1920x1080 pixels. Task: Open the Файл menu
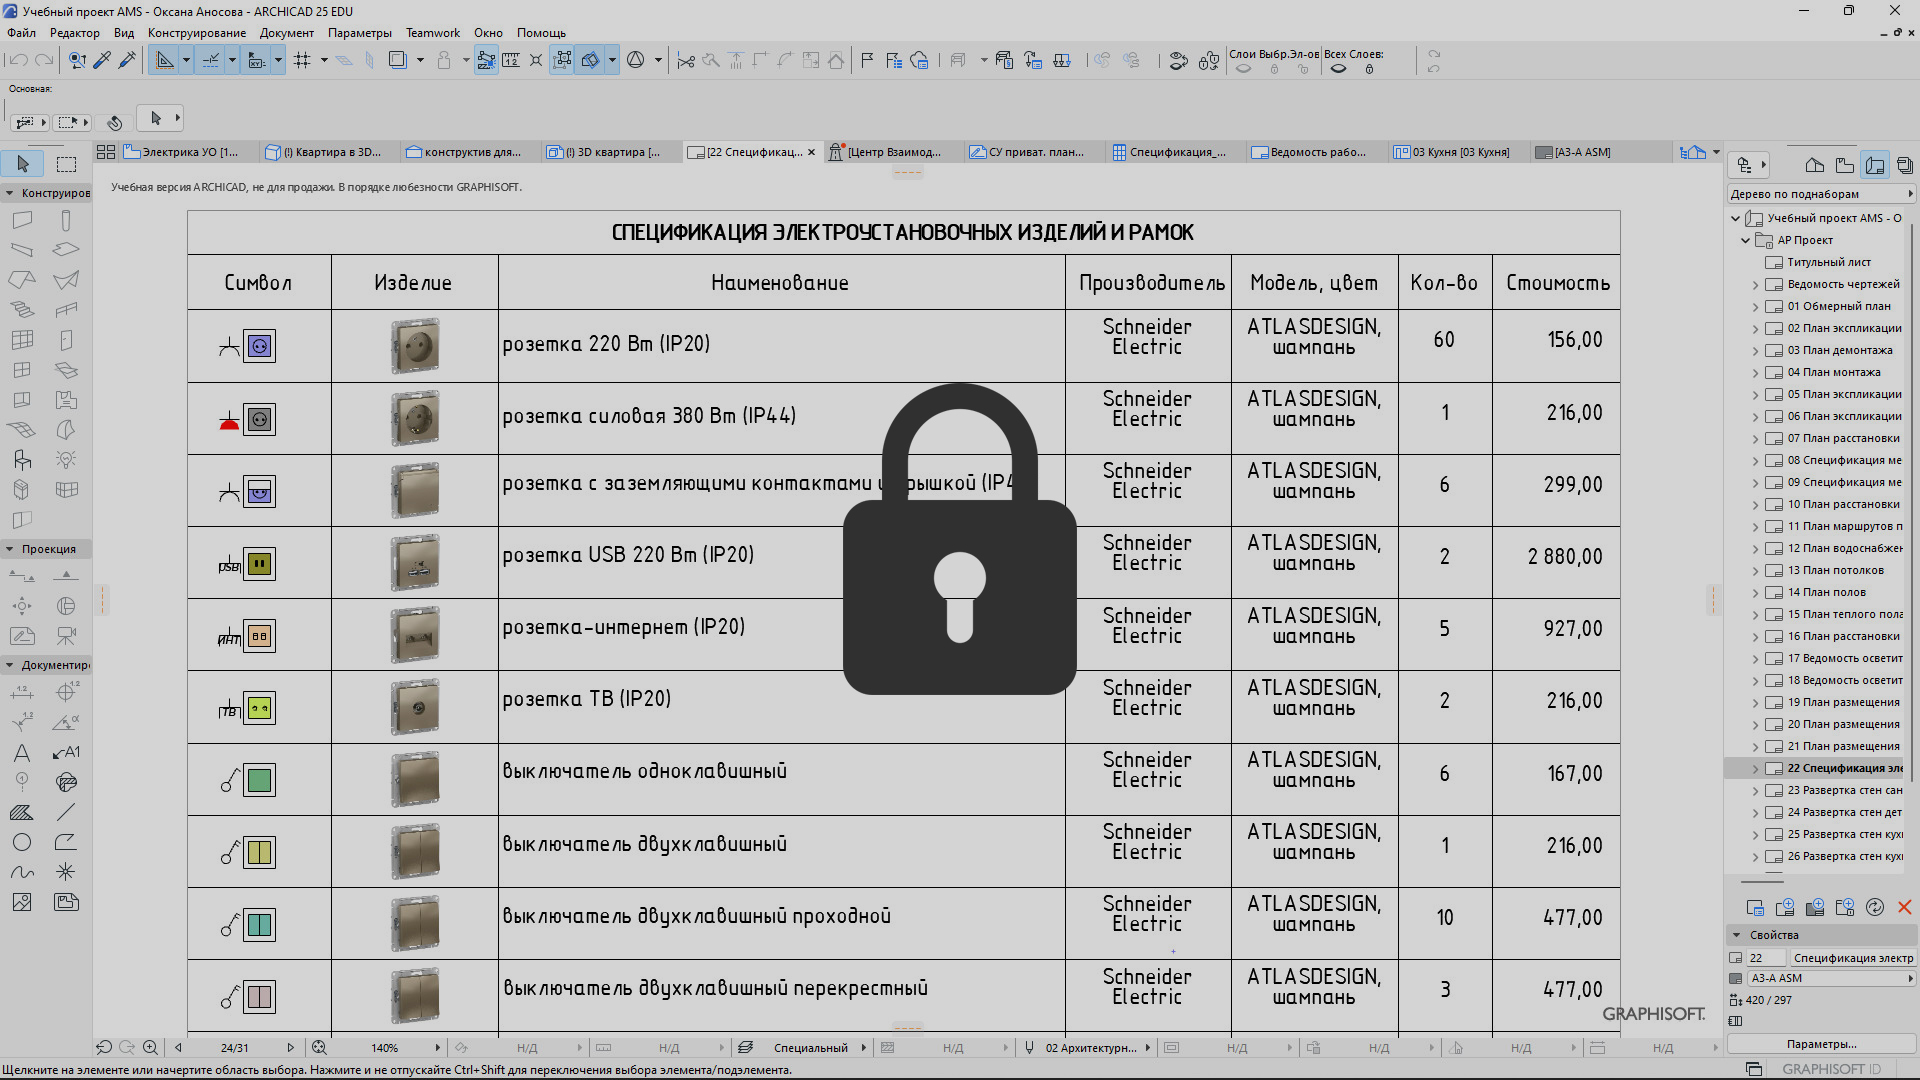(21, 33)
